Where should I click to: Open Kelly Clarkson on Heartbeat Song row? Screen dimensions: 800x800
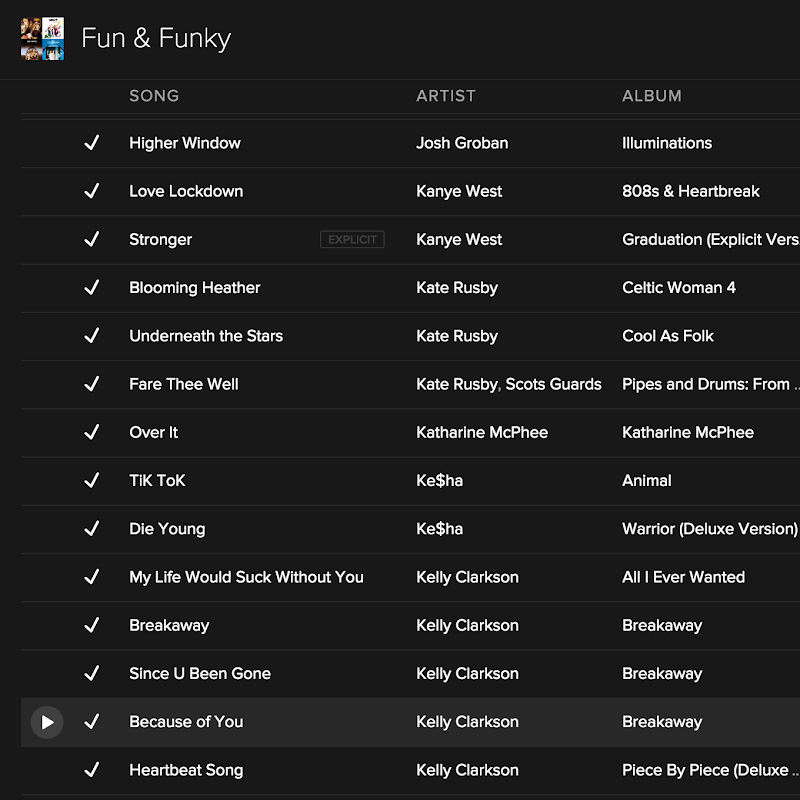(467, 769)
